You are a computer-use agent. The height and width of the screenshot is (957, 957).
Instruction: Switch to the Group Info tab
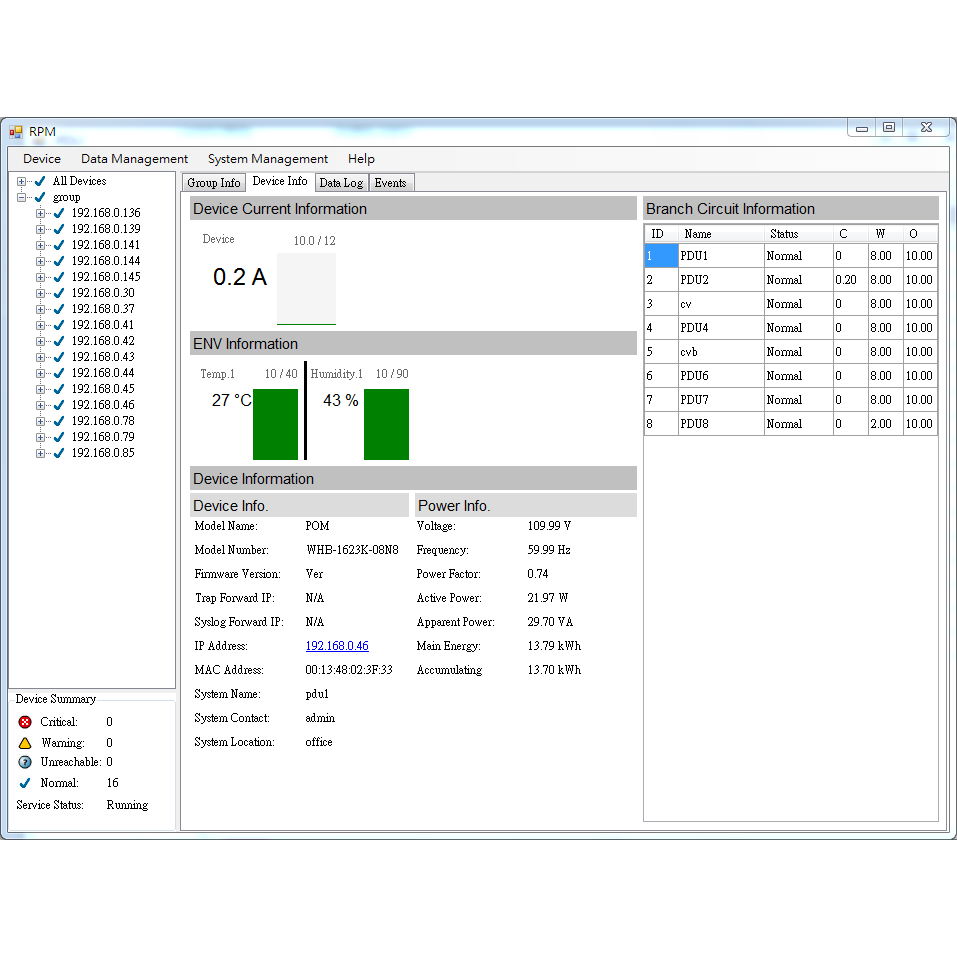pos(214,182)
